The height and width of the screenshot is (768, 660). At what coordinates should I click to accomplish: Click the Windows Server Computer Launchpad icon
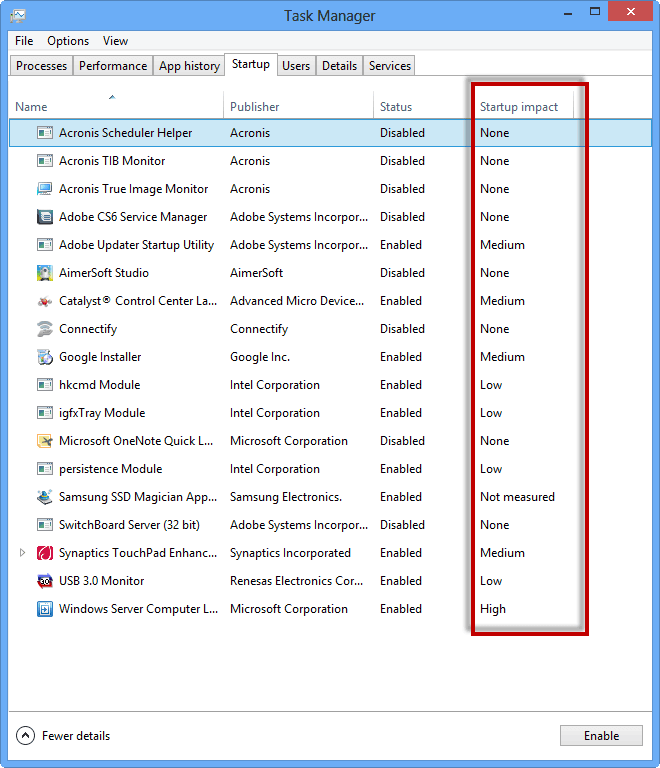click(45, 609)
